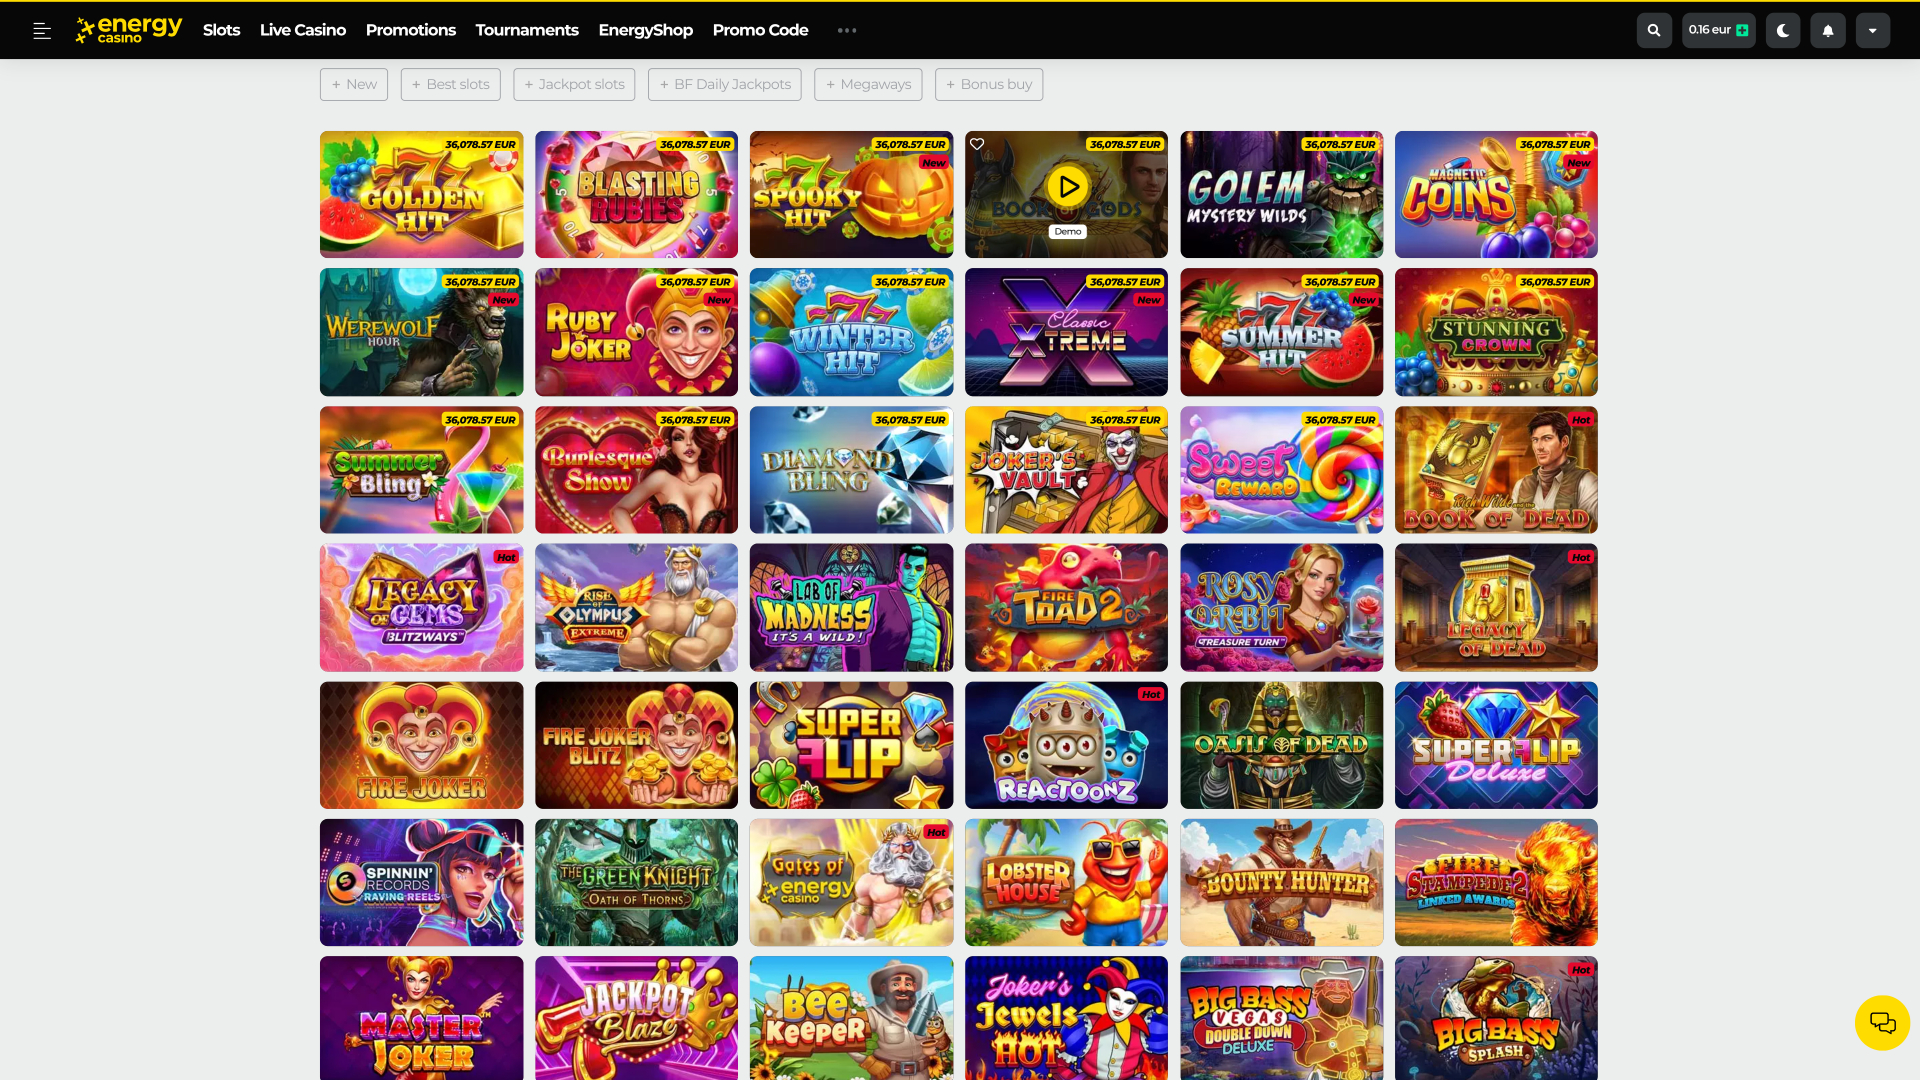Apply the Bonus buy filter
1920x1080 pixels.
pos(988,84)
